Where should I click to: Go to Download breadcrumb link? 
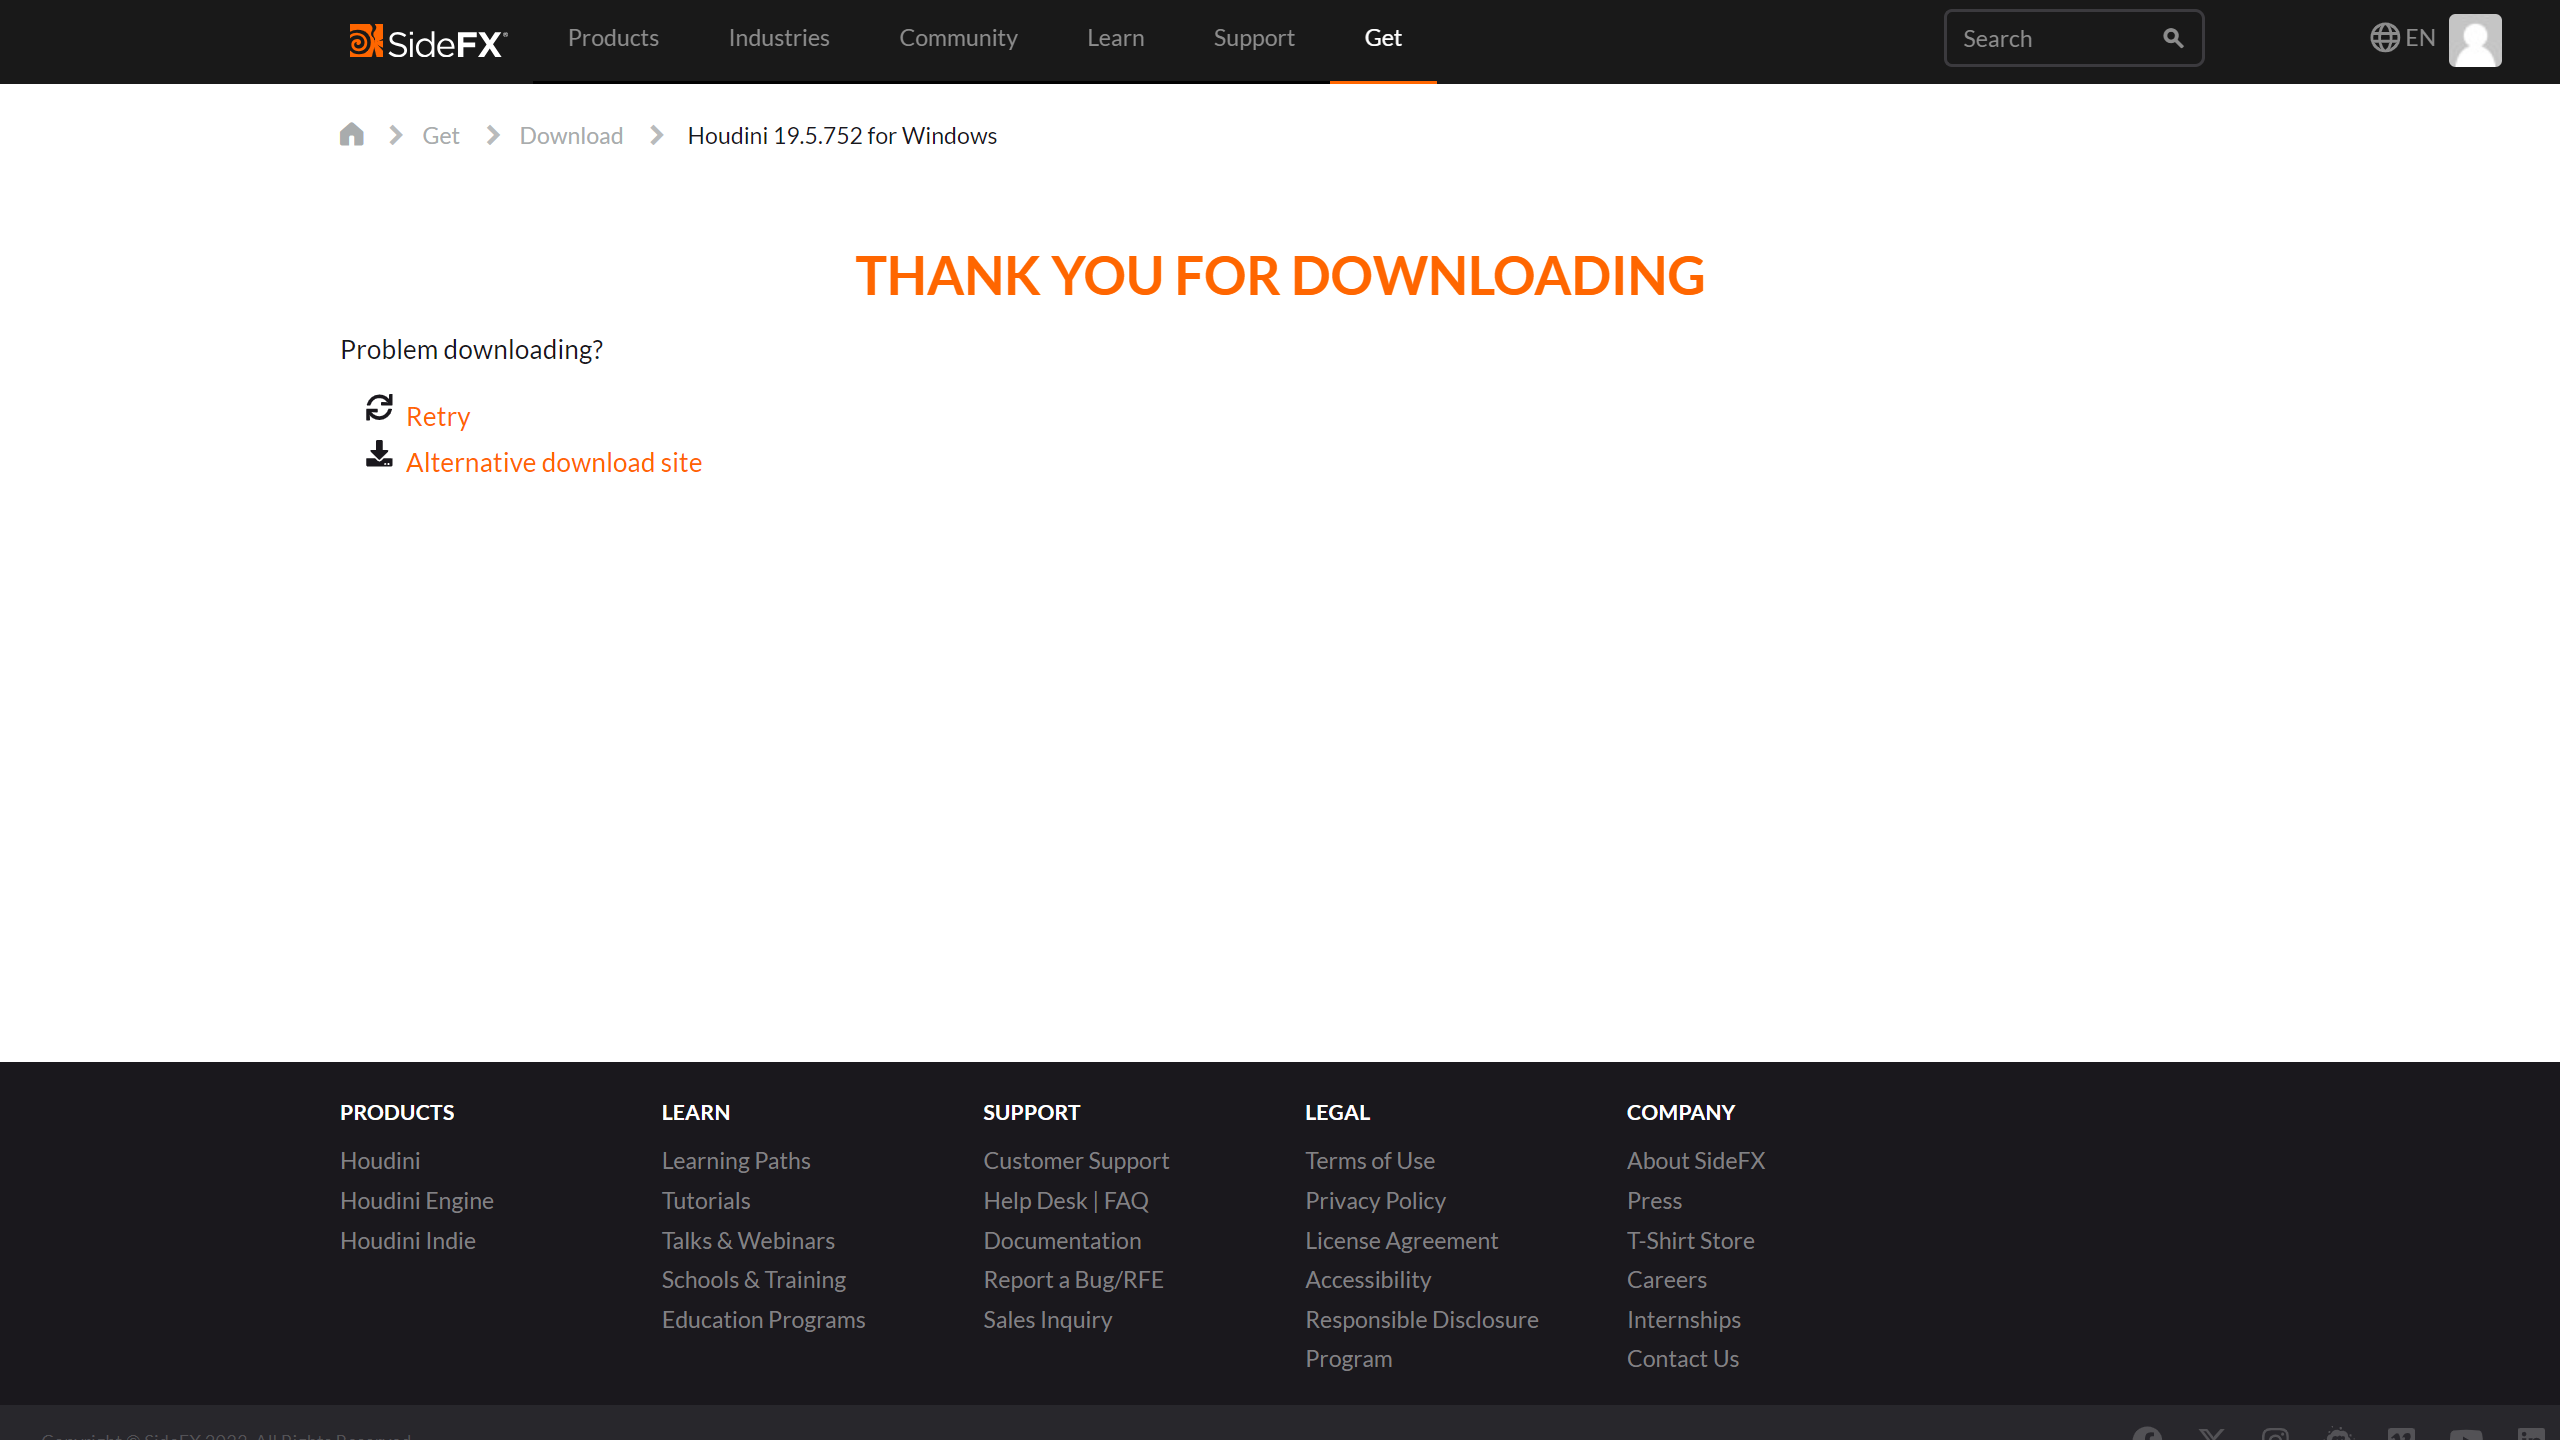tap(571, 135)
